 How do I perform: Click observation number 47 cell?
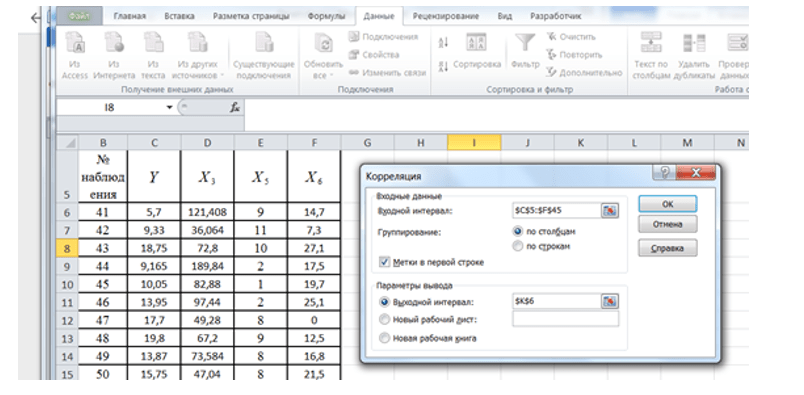coord(103,320)
